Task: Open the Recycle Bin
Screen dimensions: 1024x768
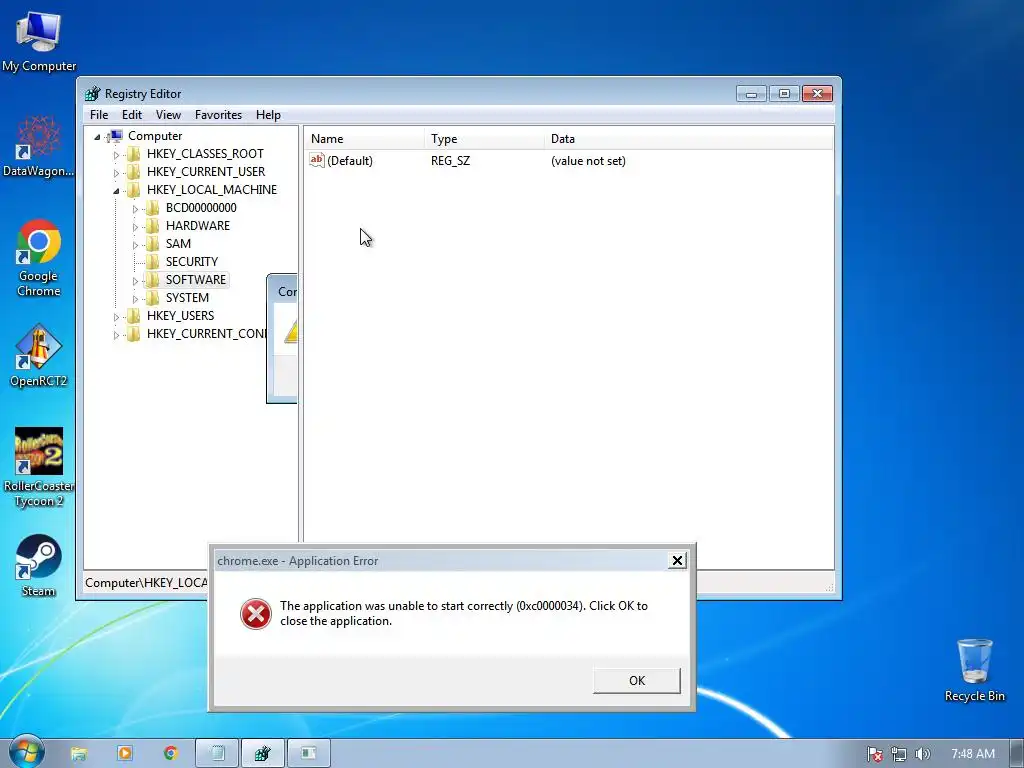Action: pyautogui.click(x=974, y=670)
